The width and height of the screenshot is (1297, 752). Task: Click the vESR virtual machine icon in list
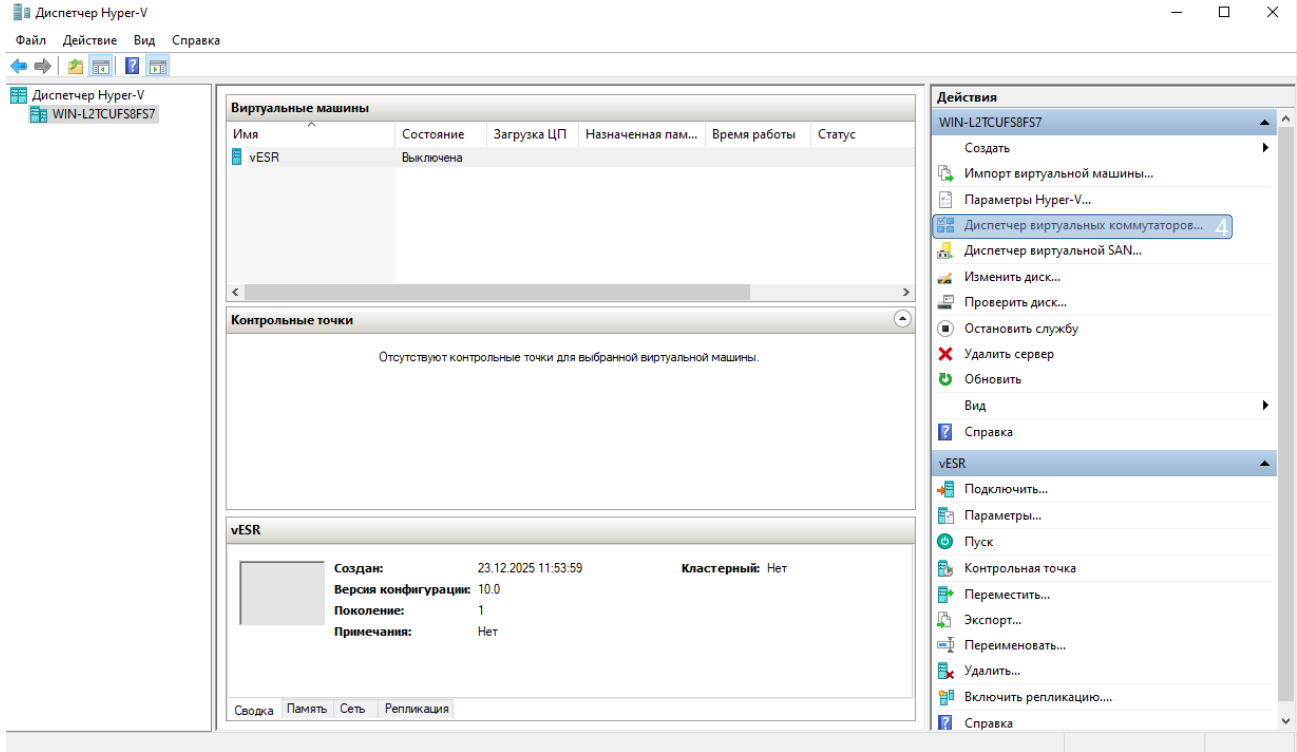click(x=237, y=157)
